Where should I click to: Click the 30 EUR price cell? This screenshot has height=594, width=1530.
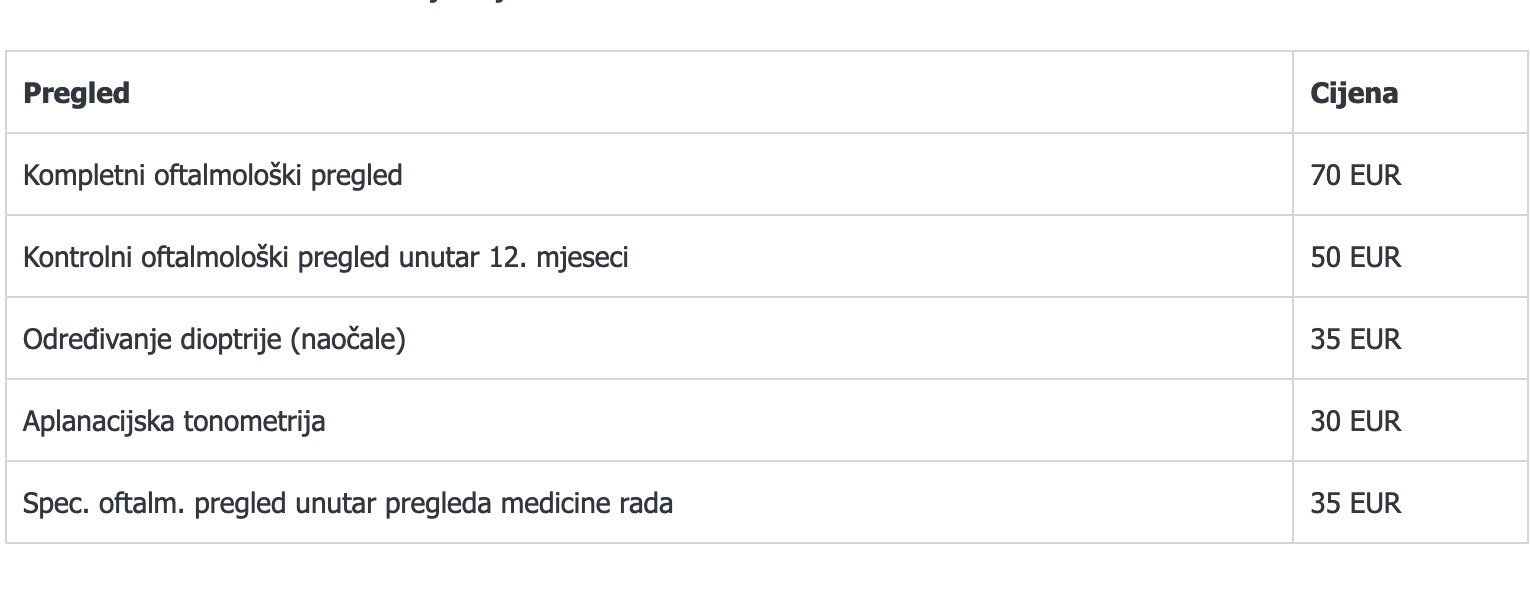point(1355,421)
